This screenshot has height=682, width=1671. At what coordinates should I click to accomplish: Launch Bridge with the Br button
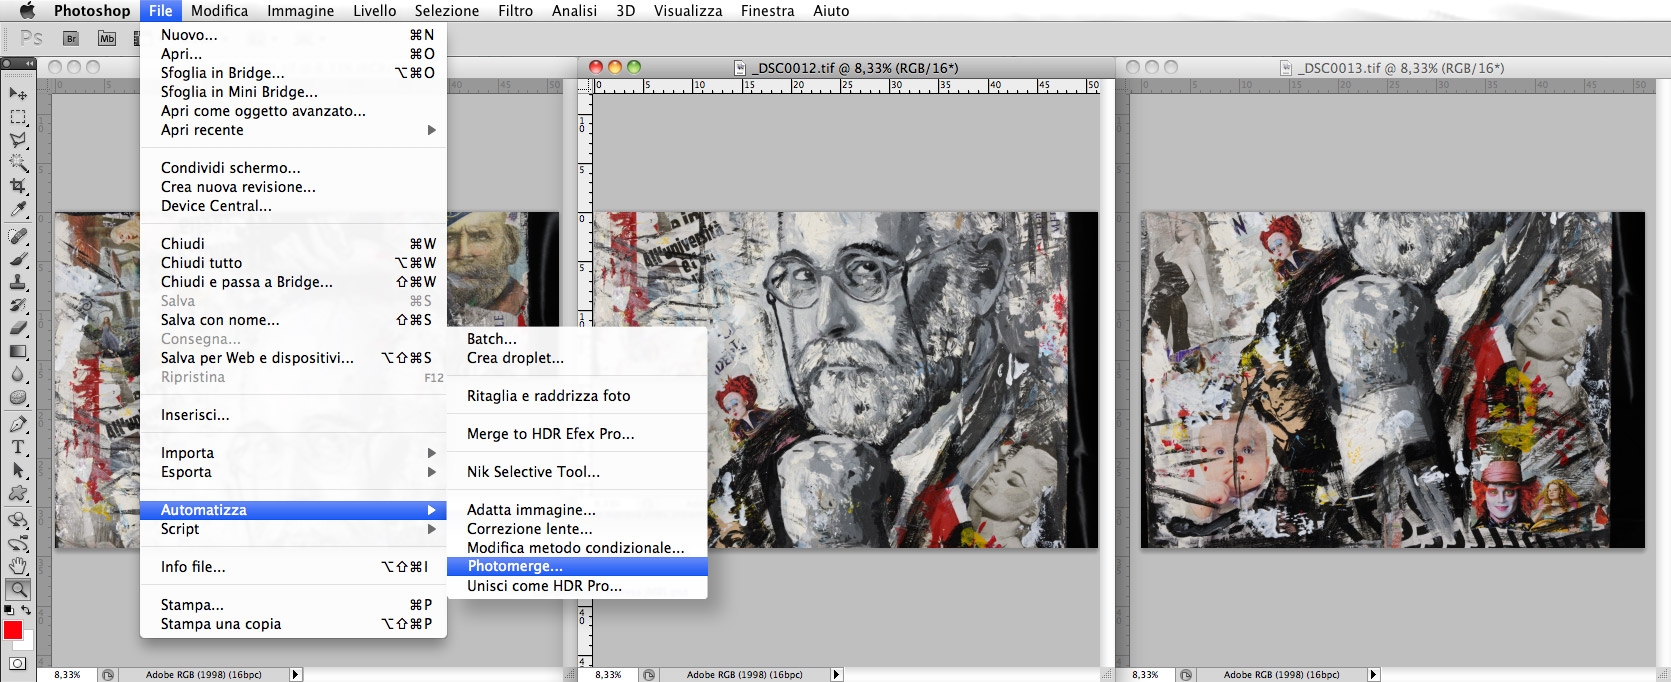point(71,38)
